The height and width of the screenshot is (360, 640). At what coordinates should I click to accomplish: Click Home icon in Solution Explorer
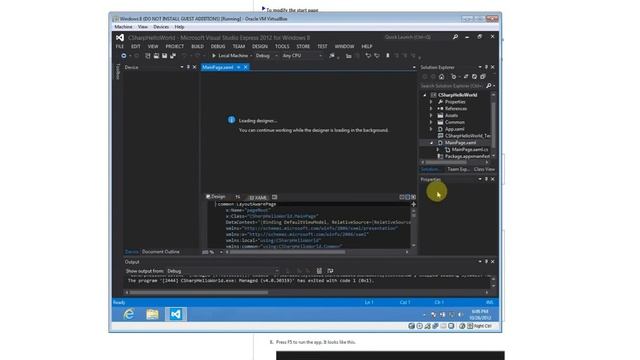441,76
